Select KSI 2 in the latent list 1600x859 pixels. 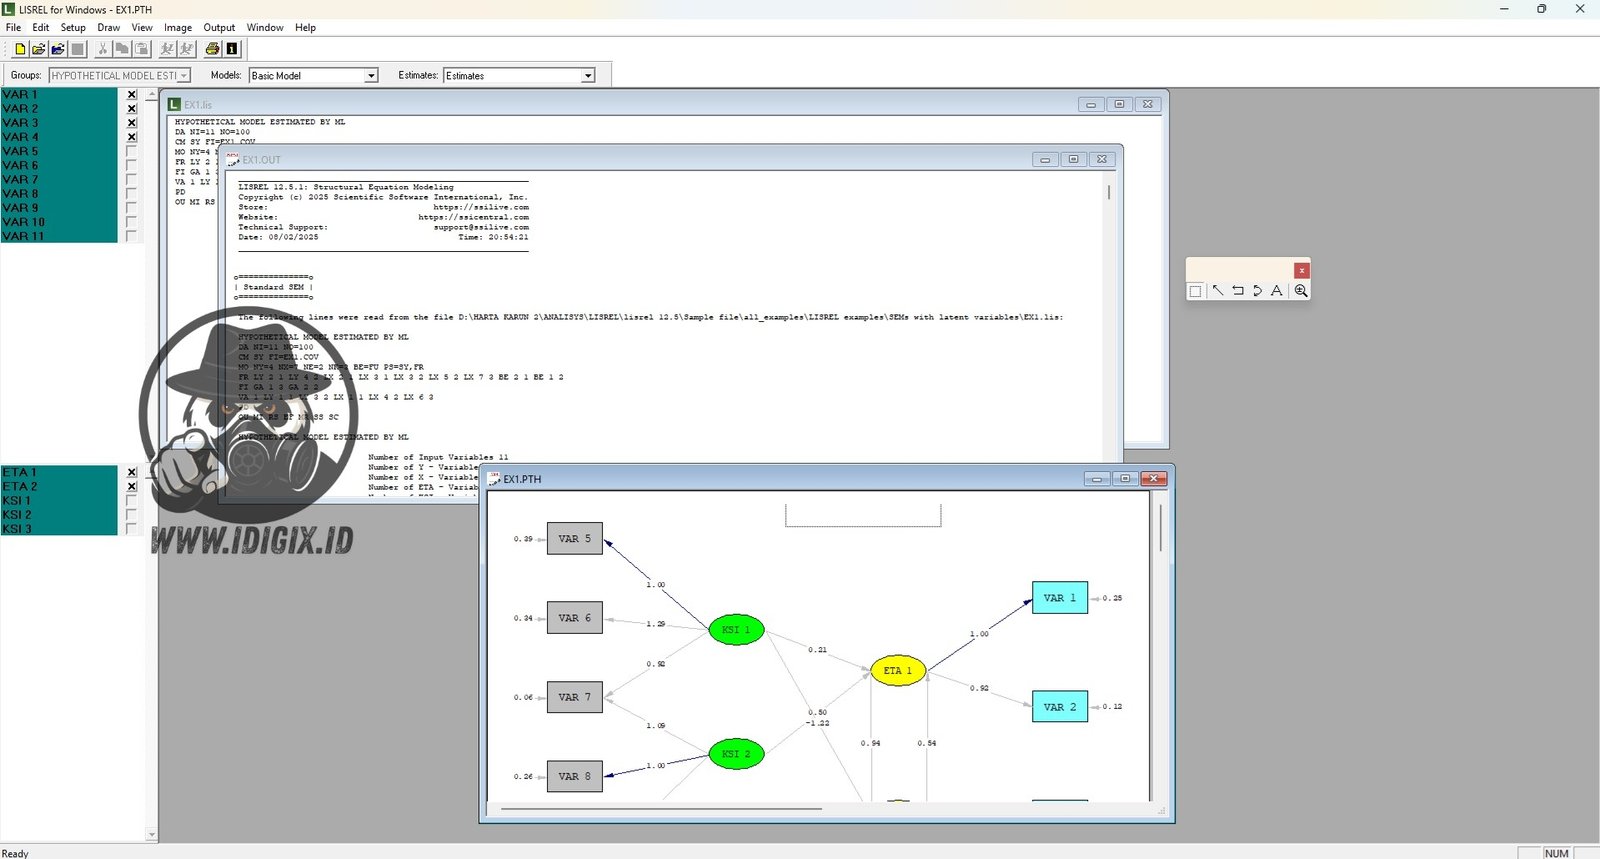click(x=59, y=515)
